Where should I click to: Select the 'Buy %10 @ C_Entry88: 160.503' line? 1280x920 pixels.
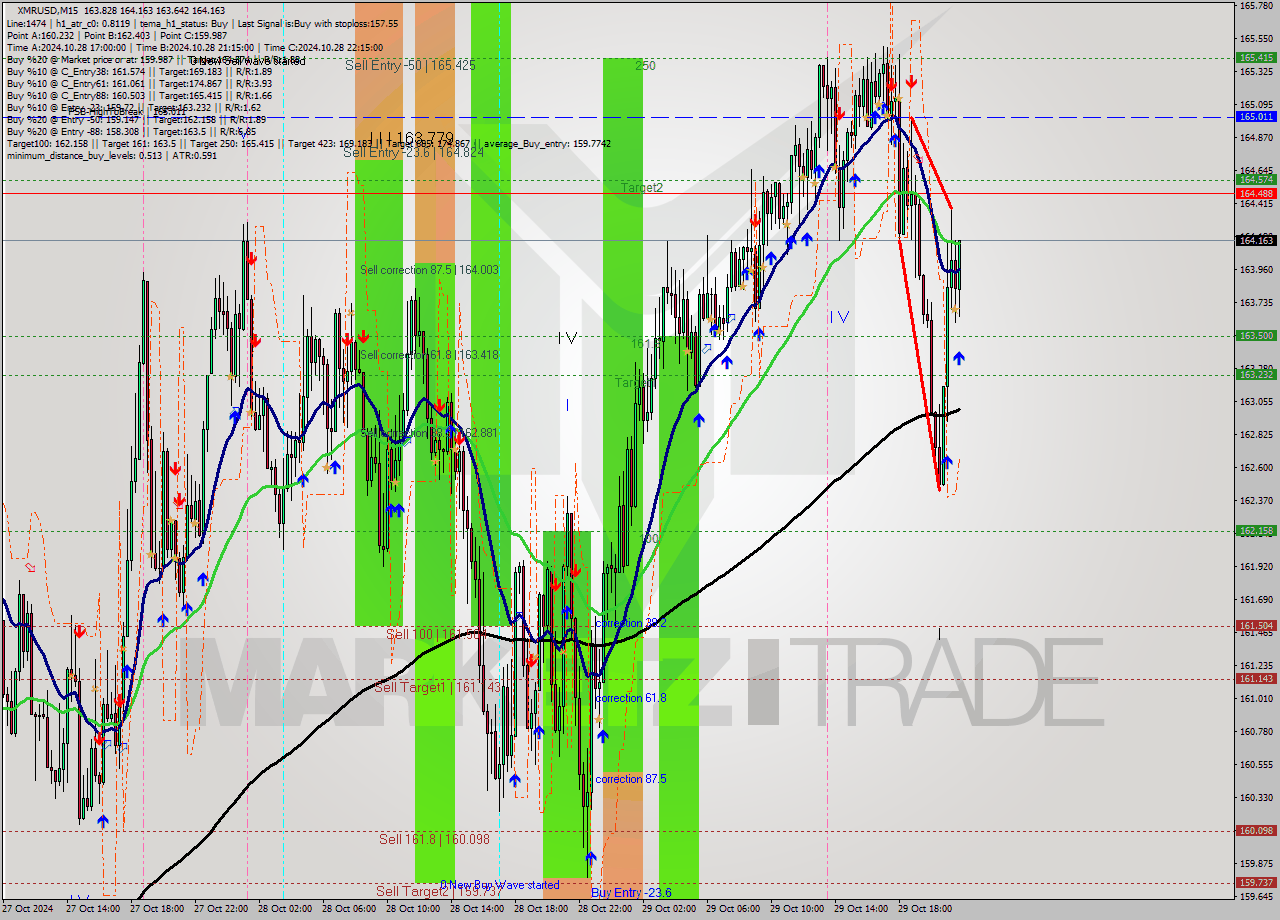point(139,95)
